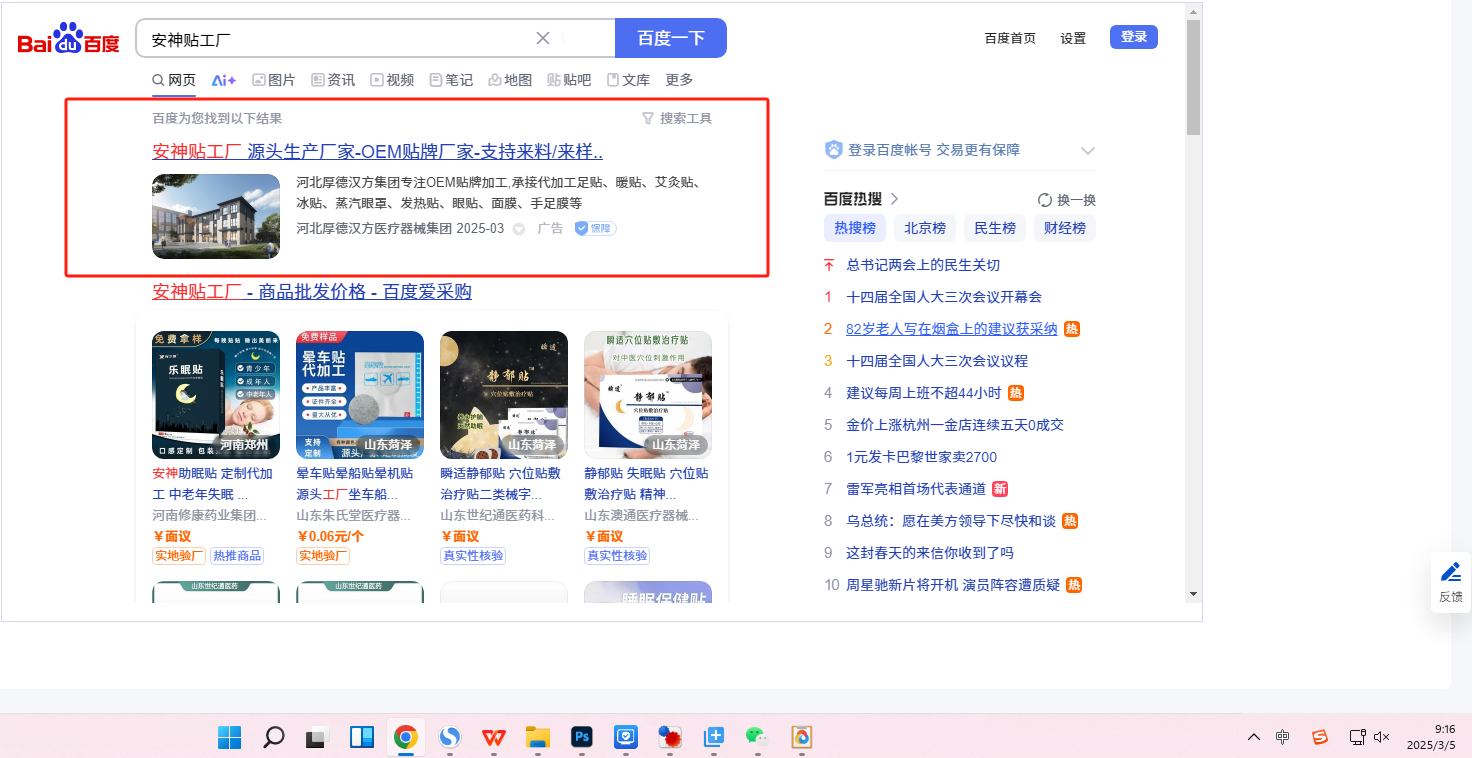The height and width of the screenshot is (758, 1472).
Task: Switch to the 图片 tab
Action: (274, 80)
